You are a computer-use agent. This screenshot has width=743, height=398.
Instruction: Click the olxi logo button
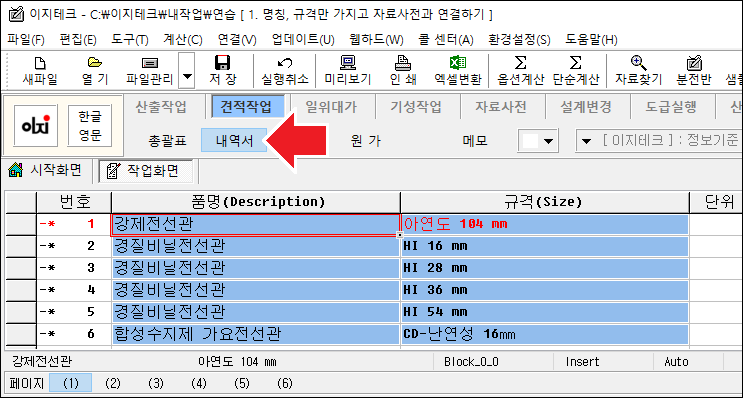[x=36, y=126]
